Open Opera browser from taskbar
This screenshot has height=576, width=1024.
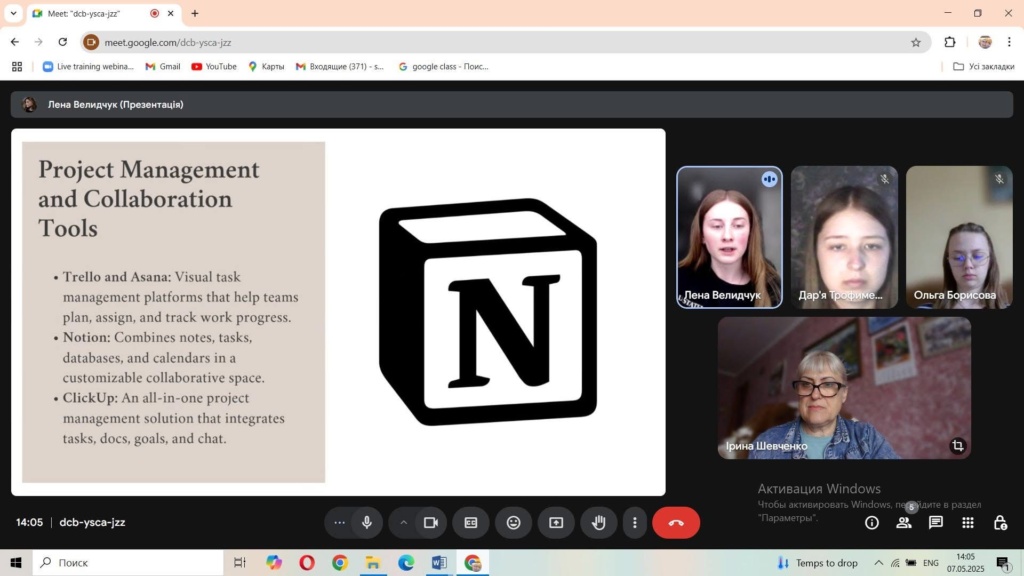(307, 562)
